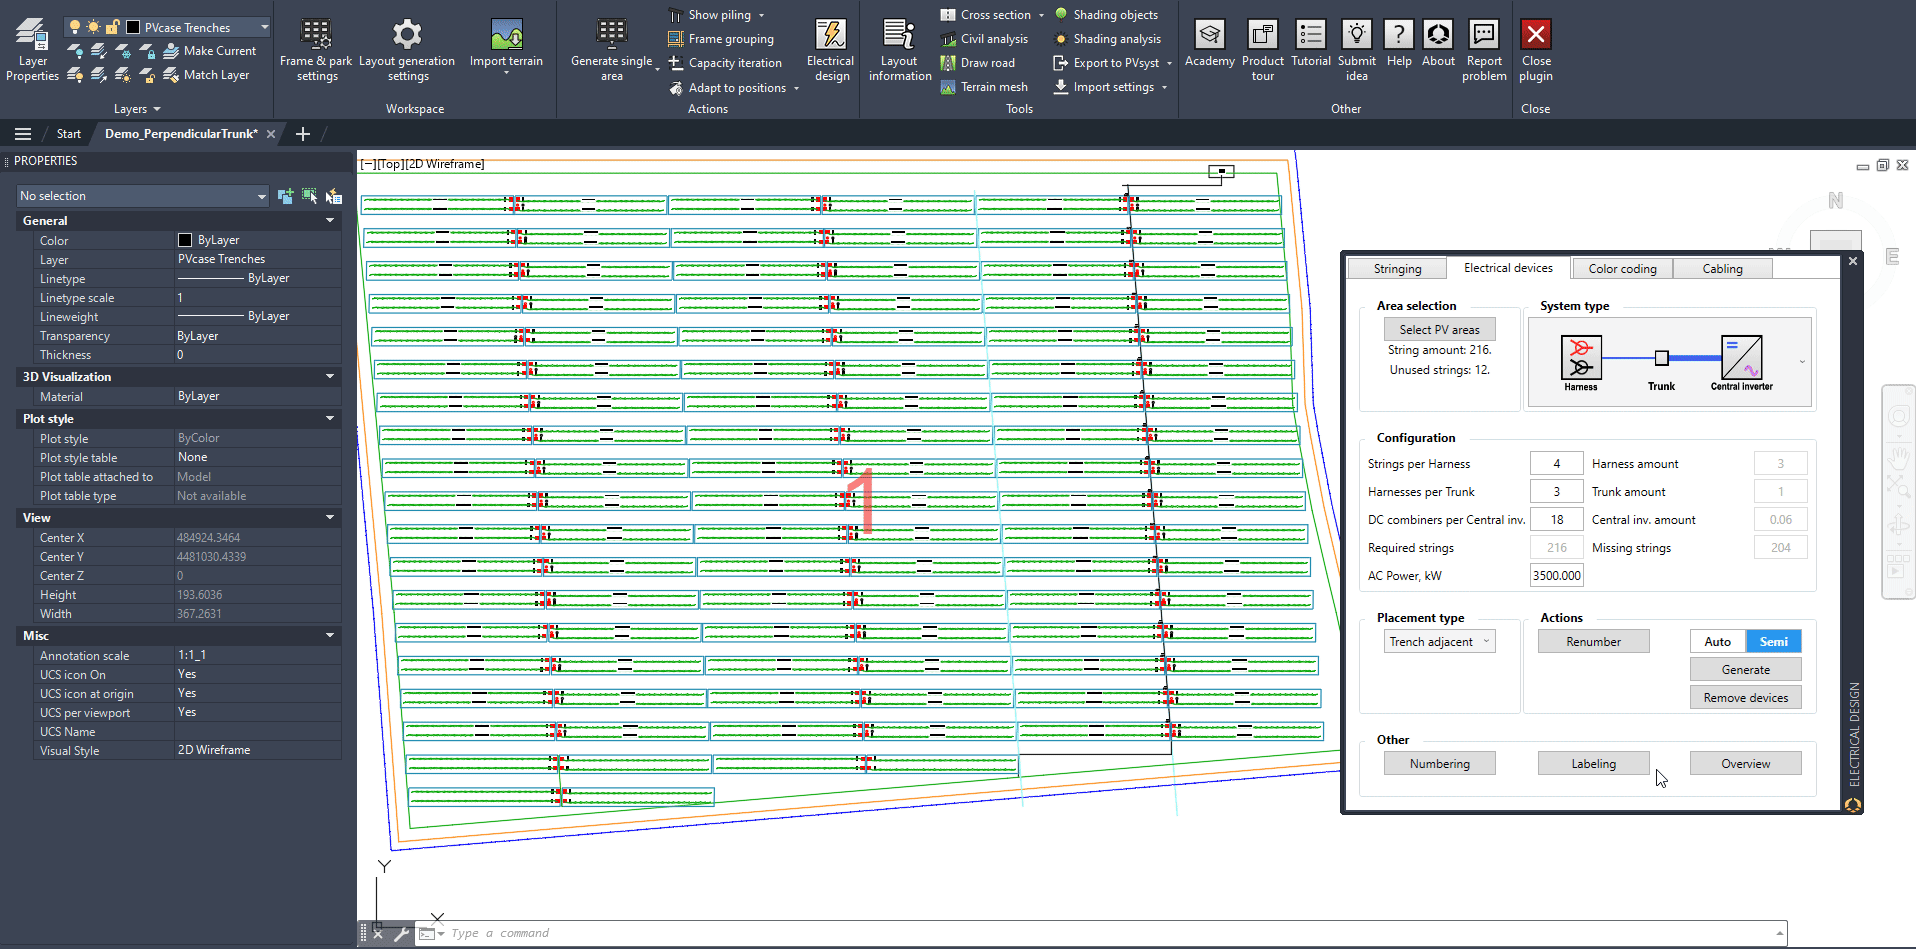This screenshot has width=1916, height=949.
Task: Switch to Auto placement mode
Action: tap(1717, 642)
